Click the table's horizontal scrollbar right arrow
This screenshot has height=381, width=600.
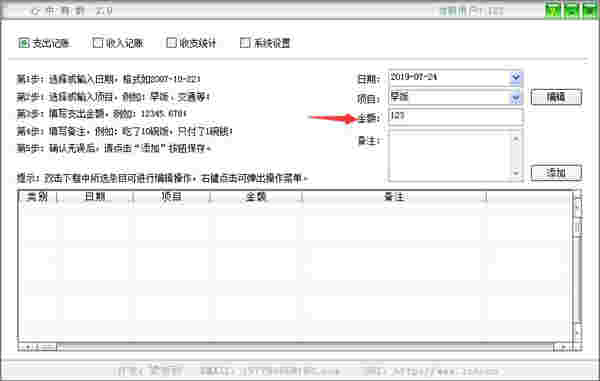click(x=563, y=347)
